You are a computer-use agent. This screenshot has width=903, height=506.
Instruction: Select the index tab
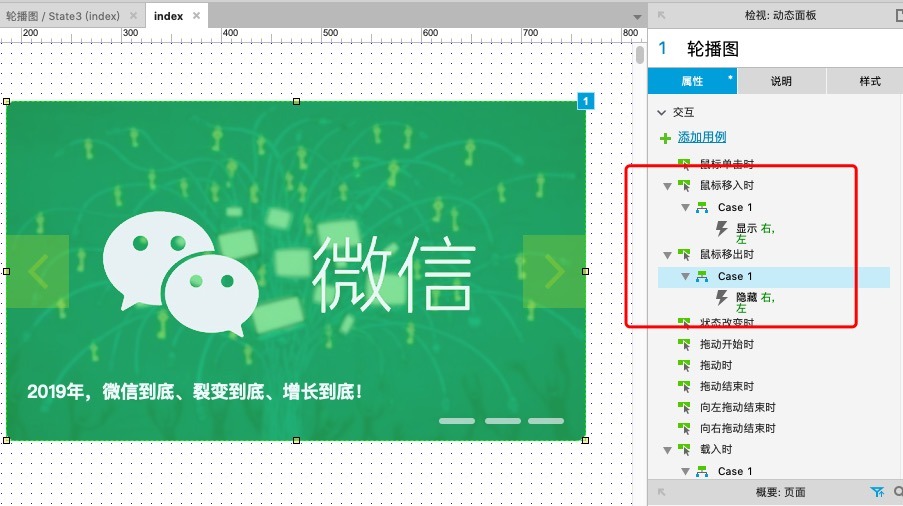pyautogui.click(x=168, y=16)
